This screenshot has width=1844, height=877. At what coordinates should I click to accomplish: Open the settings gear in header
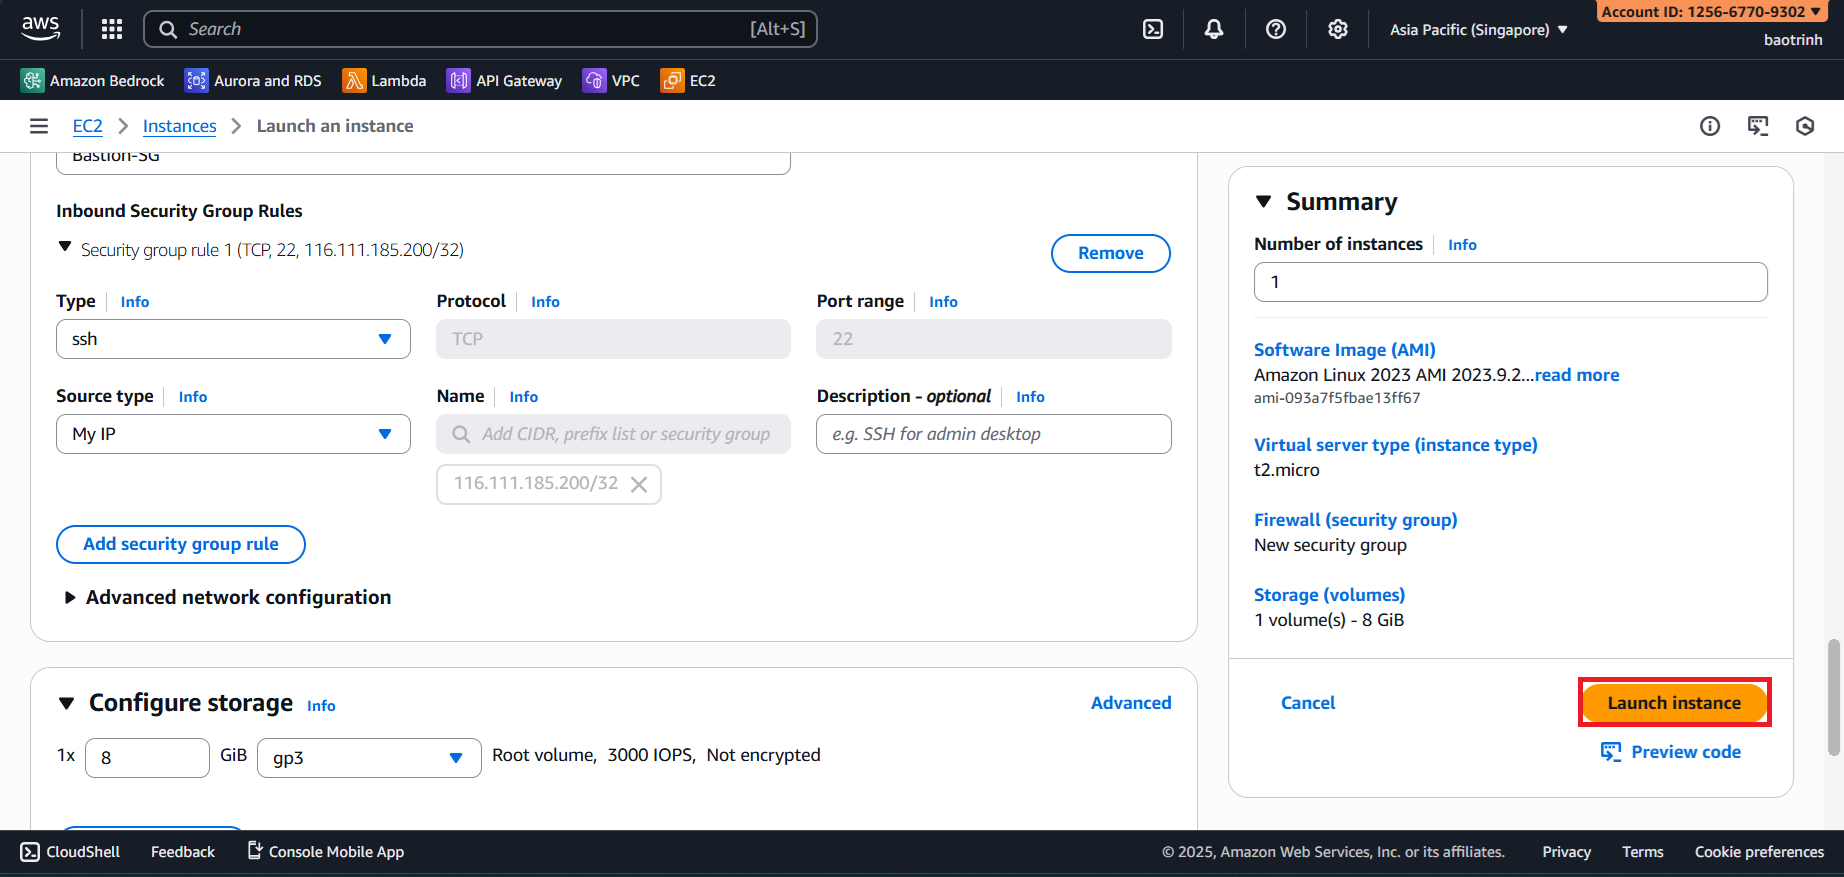1338,29
